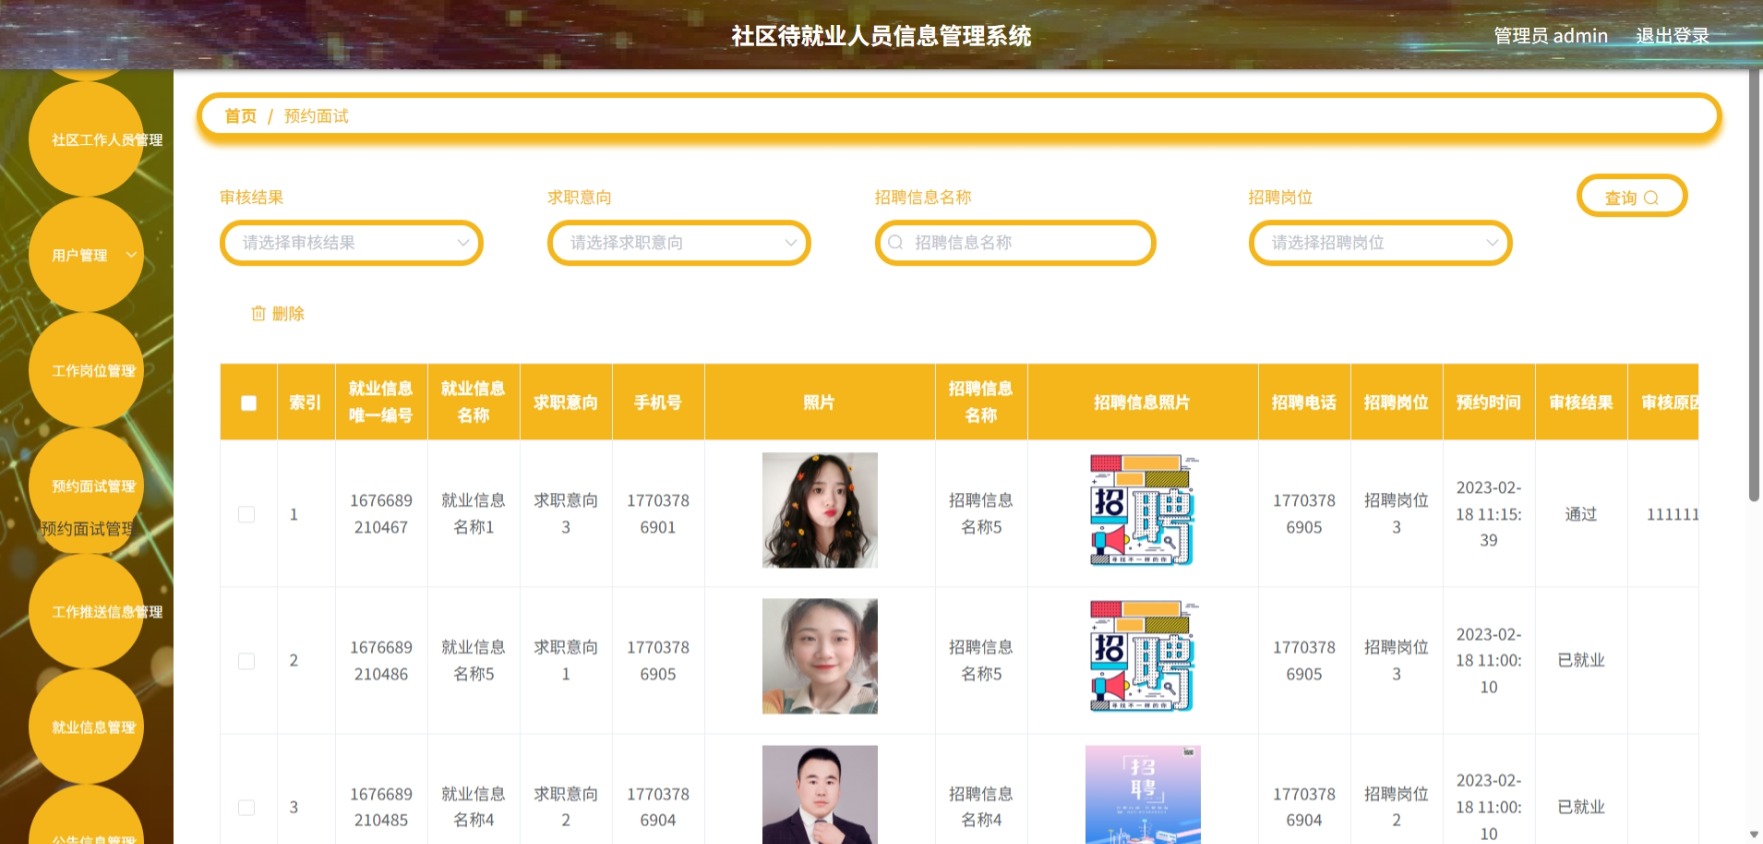
Task: Click the 社区待就业人员信息管理系统 title
Action: [881, 36]
